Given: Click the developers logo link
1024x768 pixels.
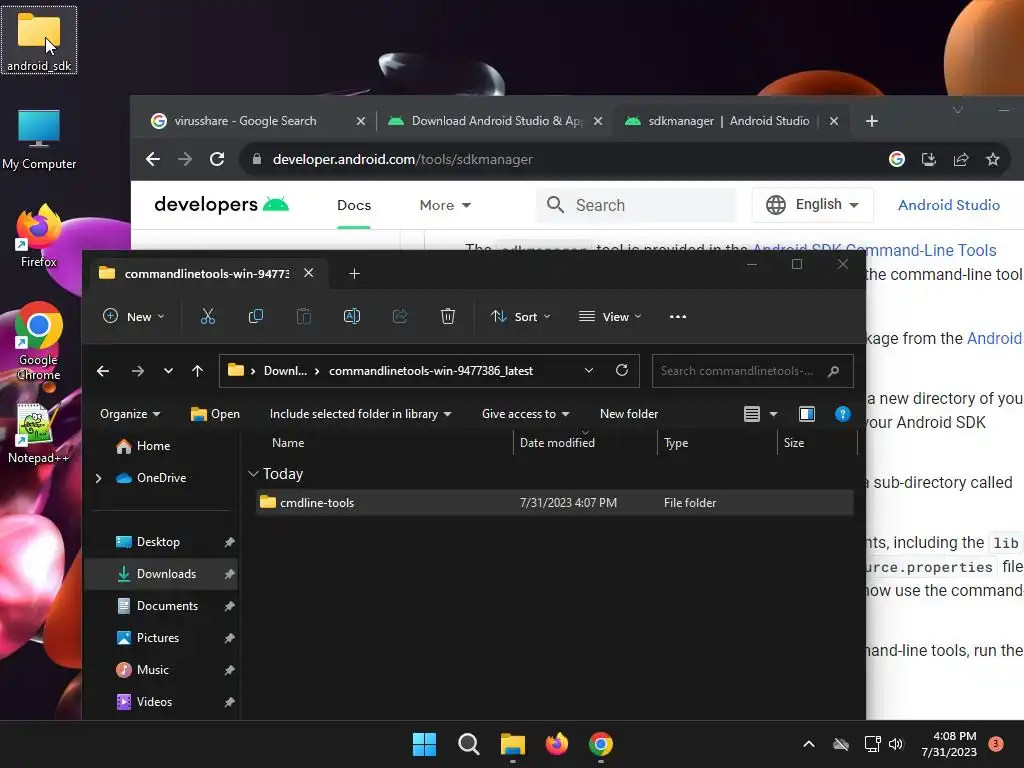Looking at the screenshot, I should [x=221, y=204].
